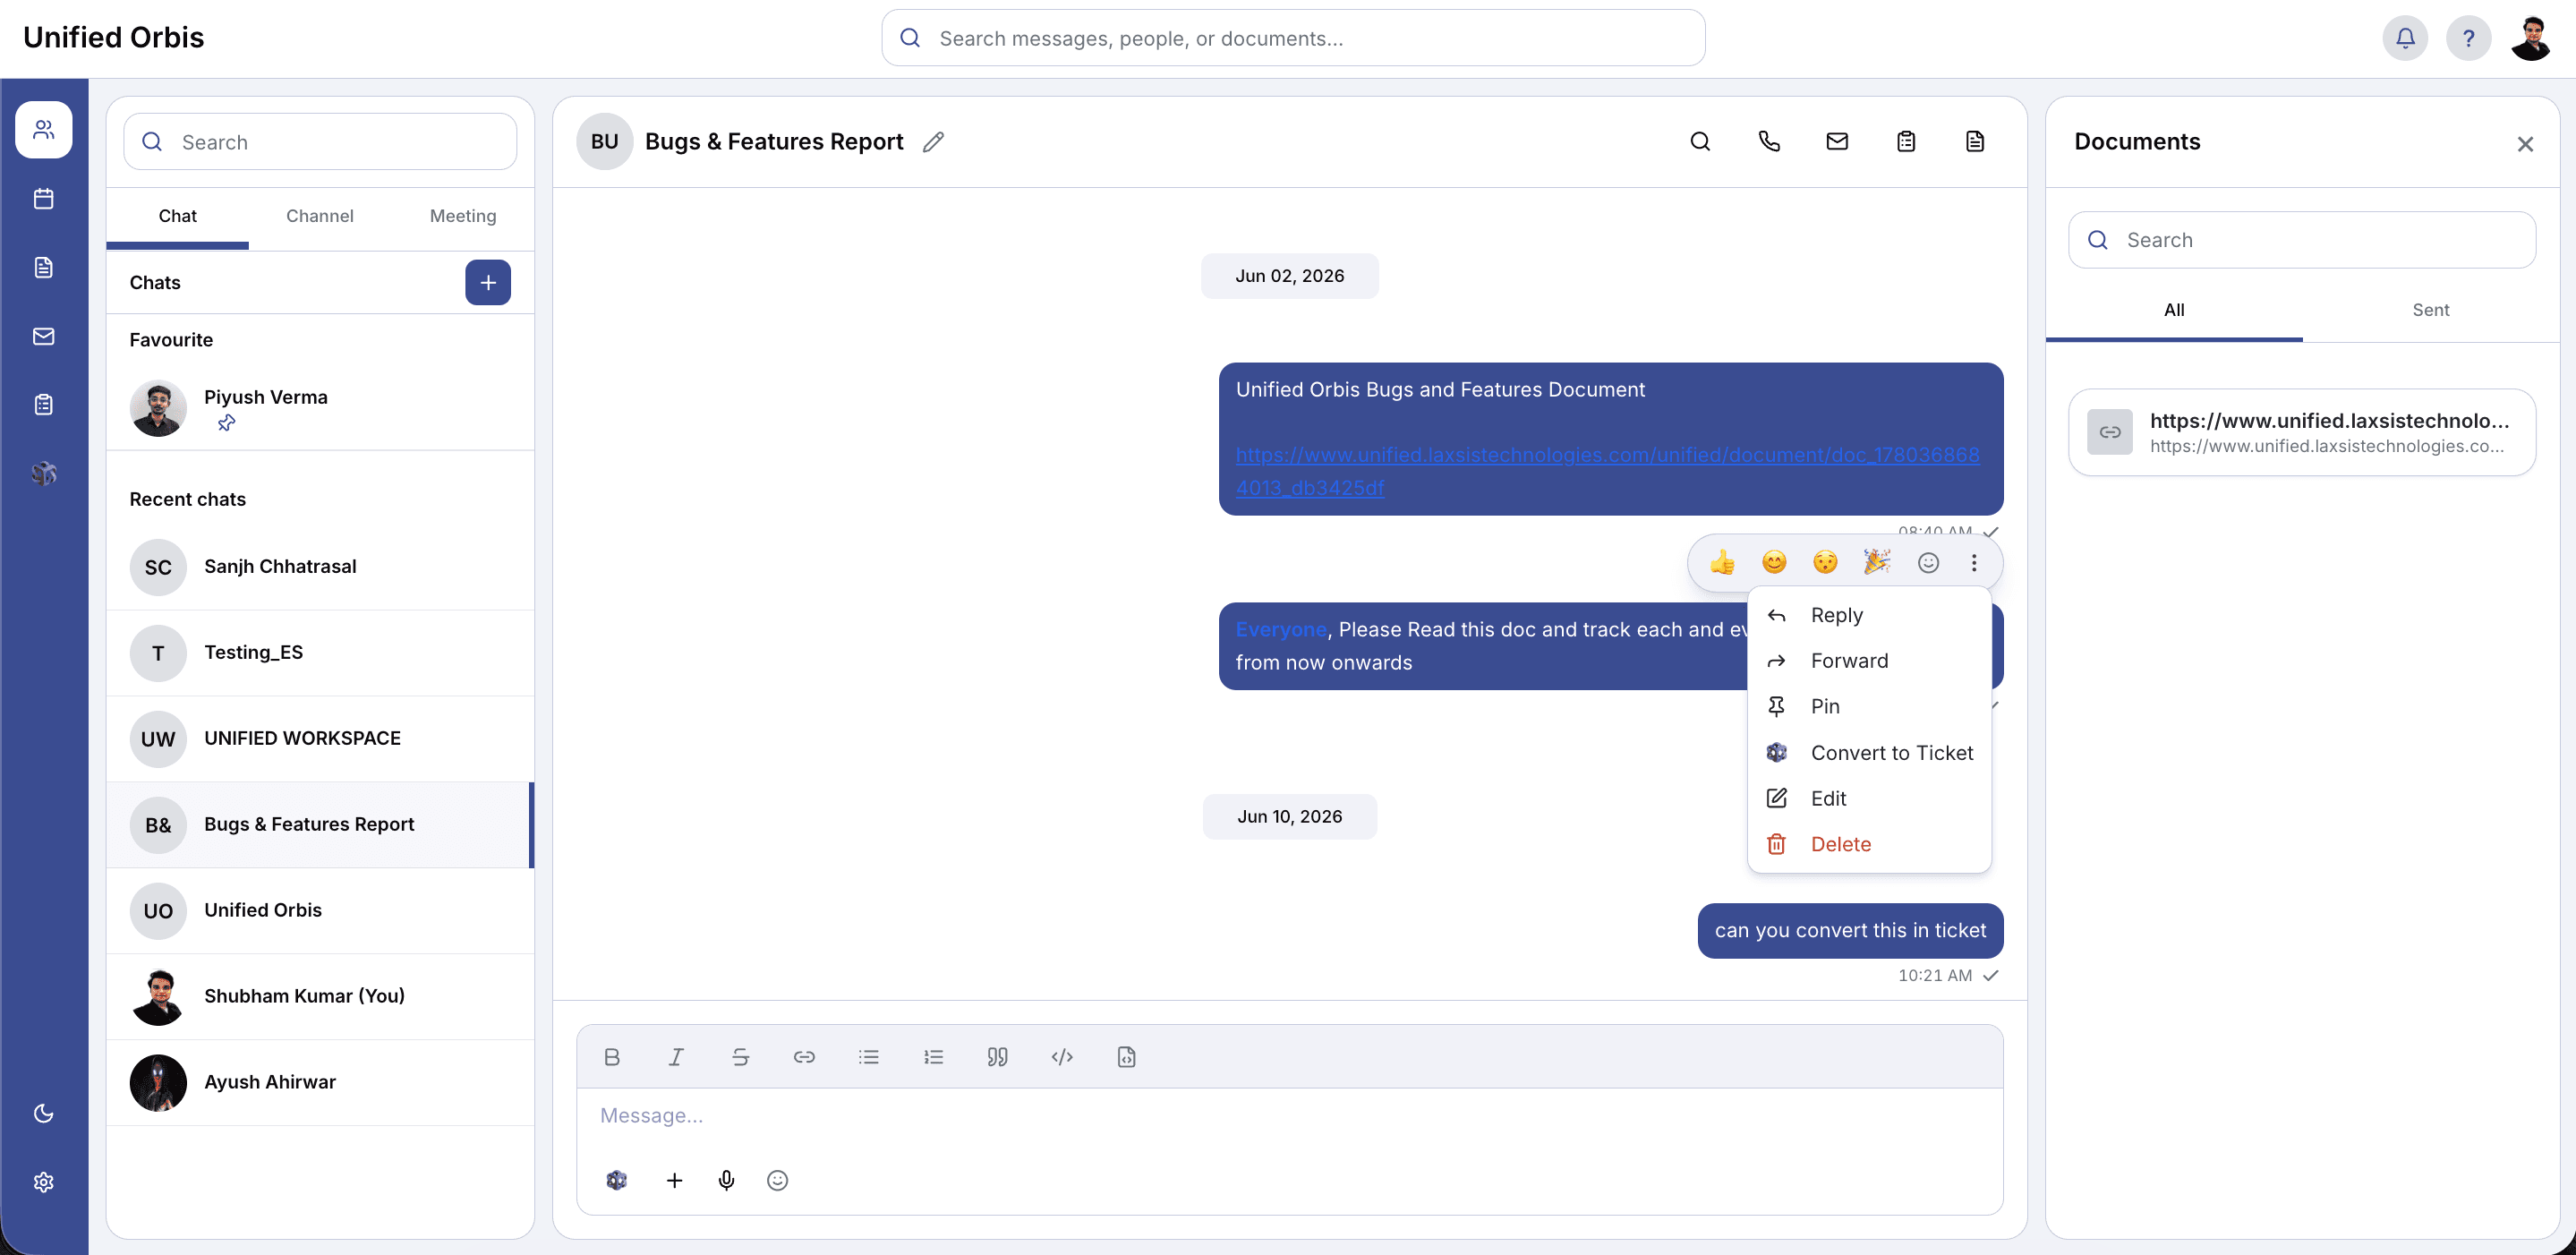
Task: Open the Piyush Verma favourite chat
Action: pyautogui.click(x=320, y=407)
